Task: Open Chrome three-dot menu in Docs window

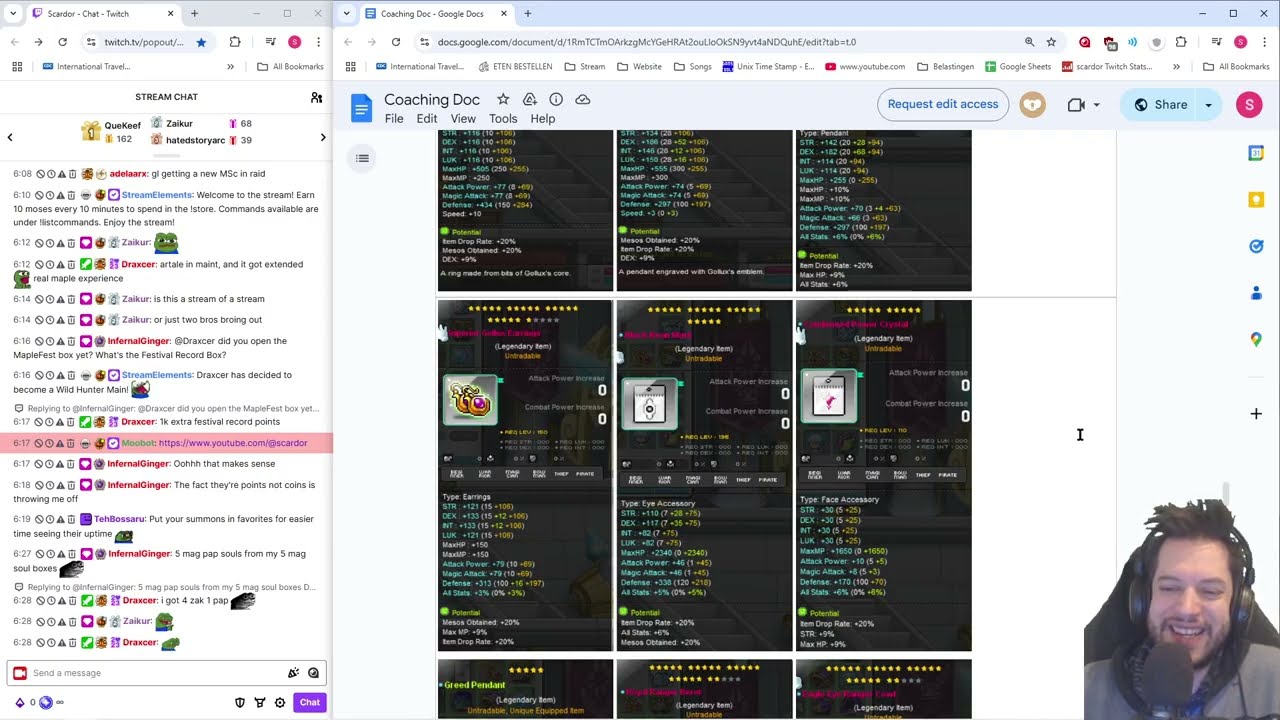Action: [x=1264, y=42]
